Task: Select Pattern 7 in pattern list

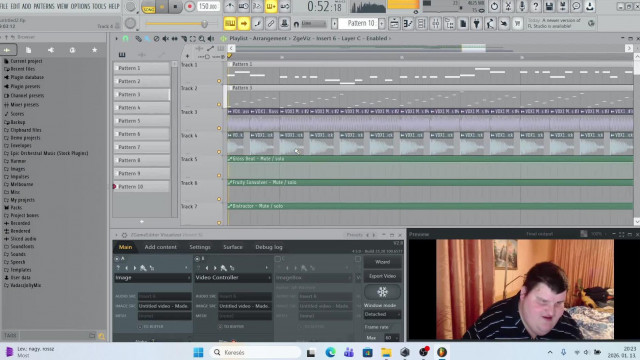Action: pyautogui.click(x=141, y=147)
